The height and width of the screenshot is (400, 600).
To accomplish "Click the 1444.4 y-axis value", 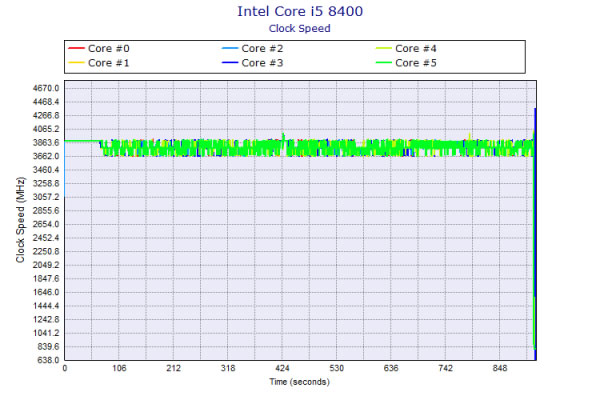I will point(46,306).
